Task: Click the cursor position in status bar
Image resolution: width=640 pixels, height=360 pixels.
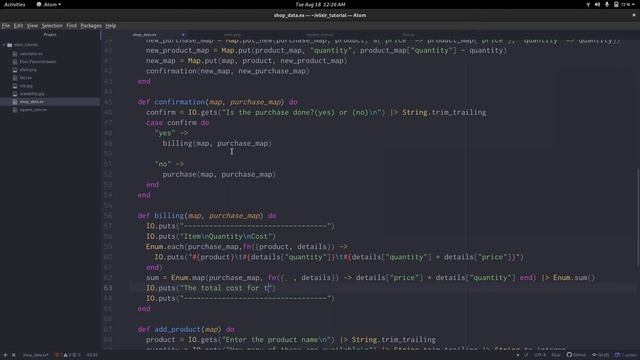Action: [x=92, y=355]
